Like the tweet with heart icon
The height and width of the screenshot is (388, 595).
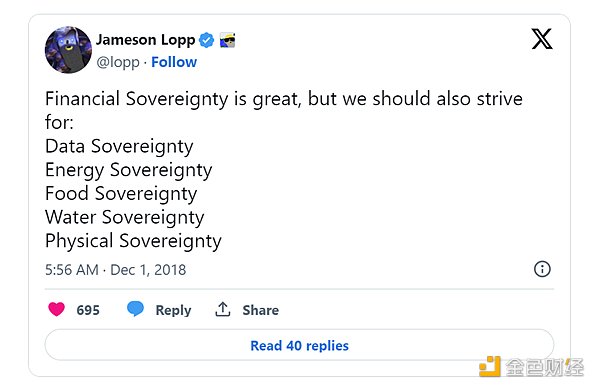[57, 309]
